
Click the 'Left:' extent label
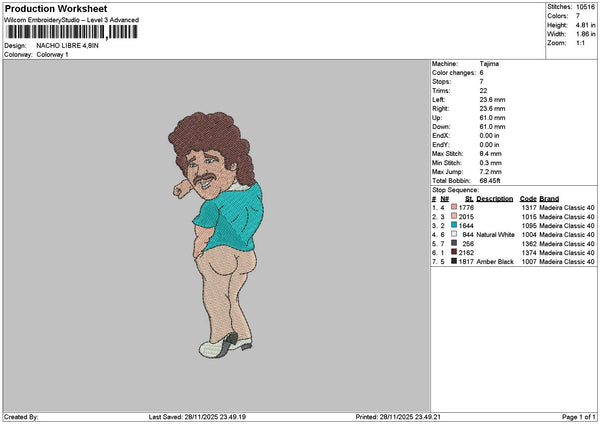tap(439, 100)
